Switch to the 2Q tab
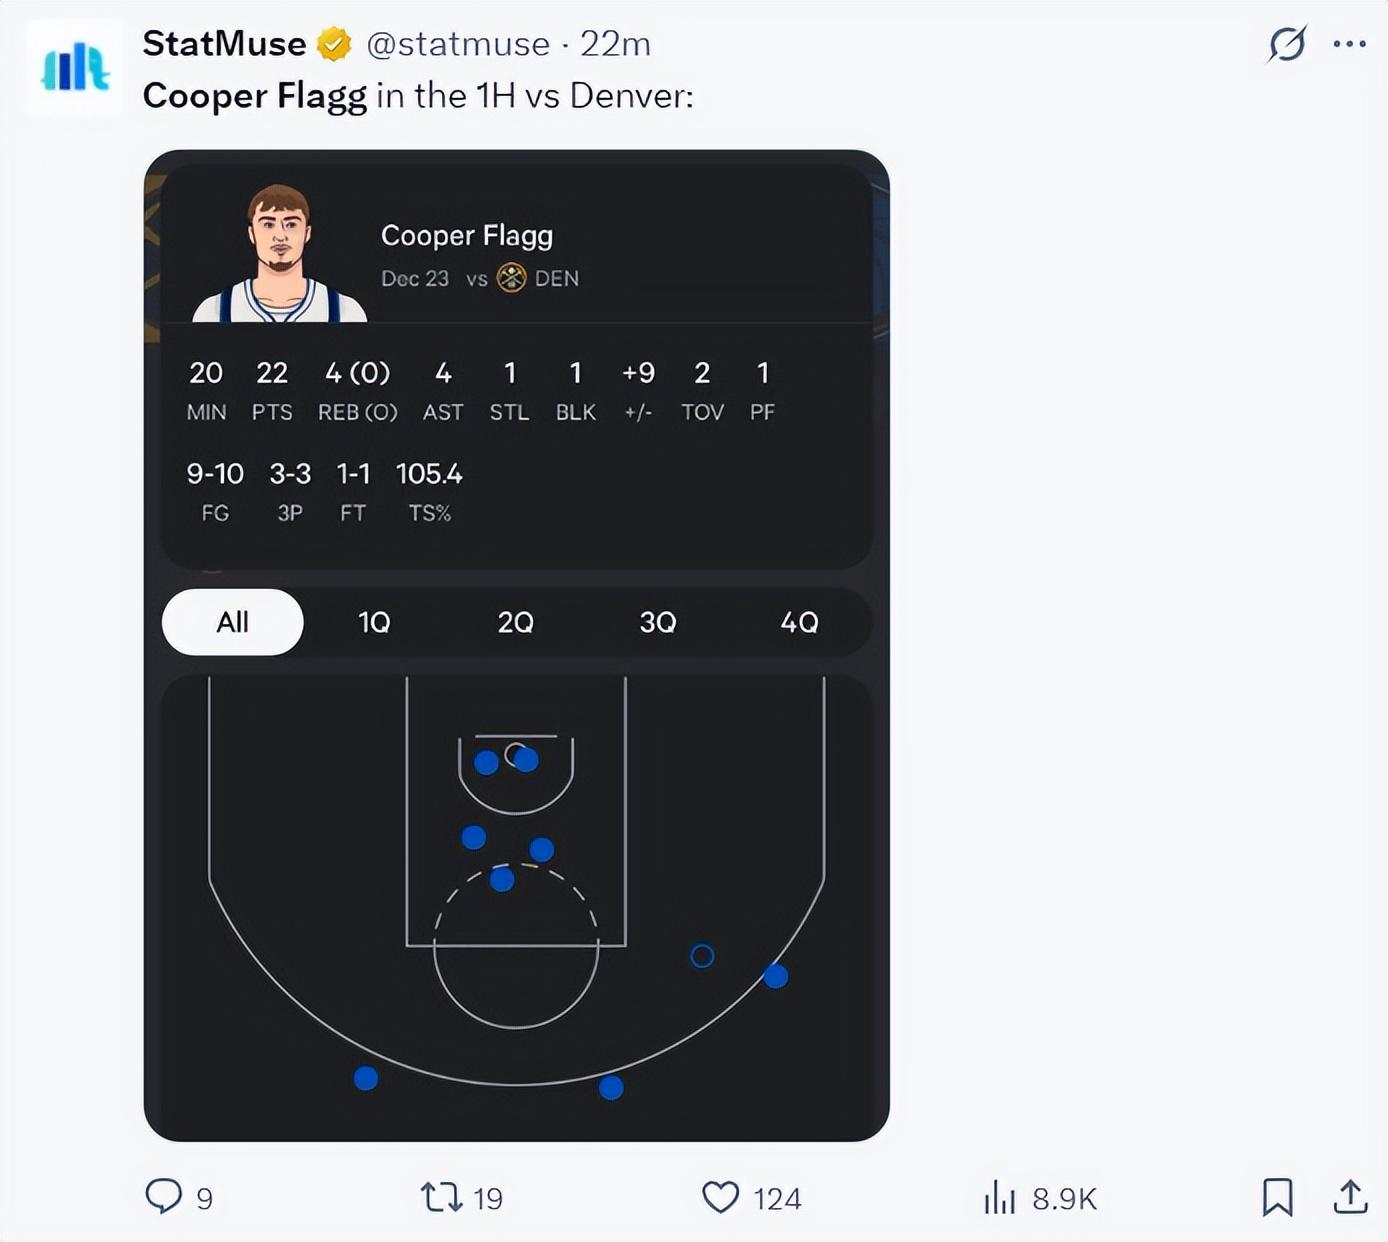 click(516, 623)
